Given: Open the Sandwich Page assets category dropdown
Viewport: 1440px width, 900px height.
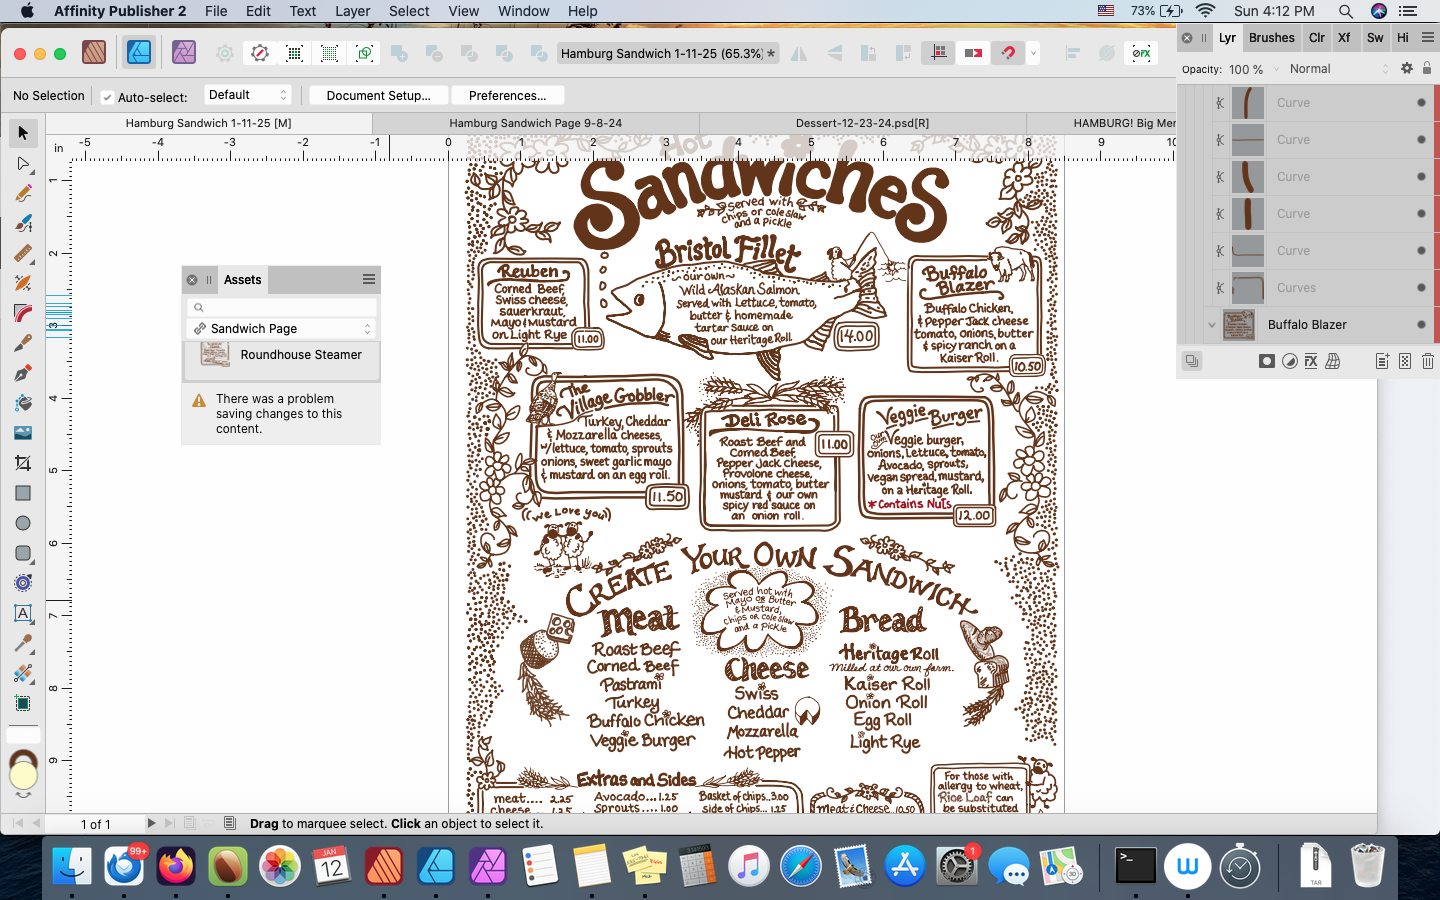Looking at the screenshot, I should point(282,328).
